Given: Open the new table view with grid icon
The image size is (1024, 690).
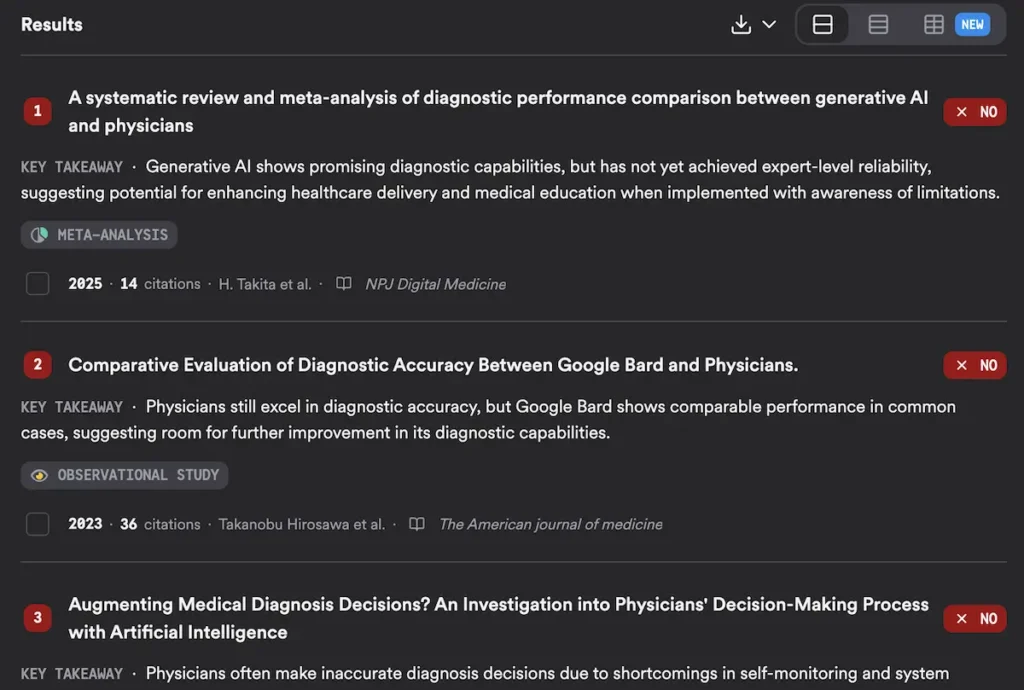Looking at the screenshot, I should tap(933, 23).
